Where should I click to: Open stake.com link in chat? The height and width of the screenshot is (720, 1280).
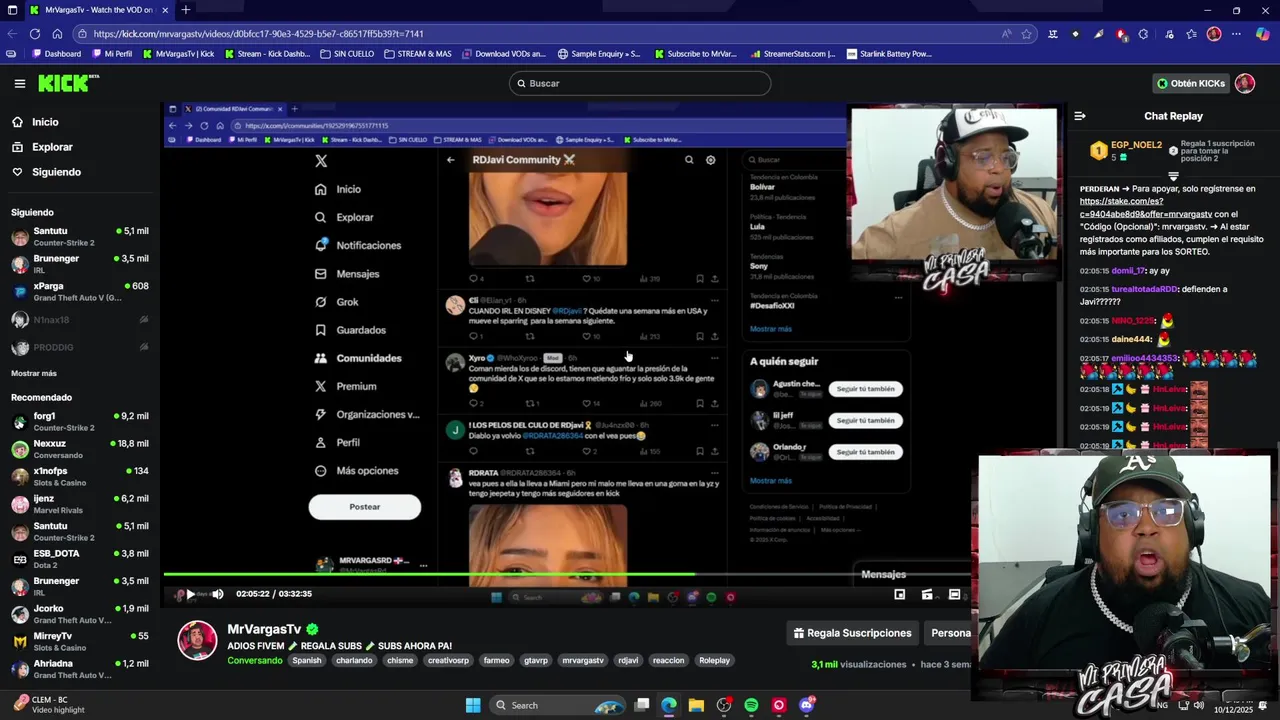1146,207
